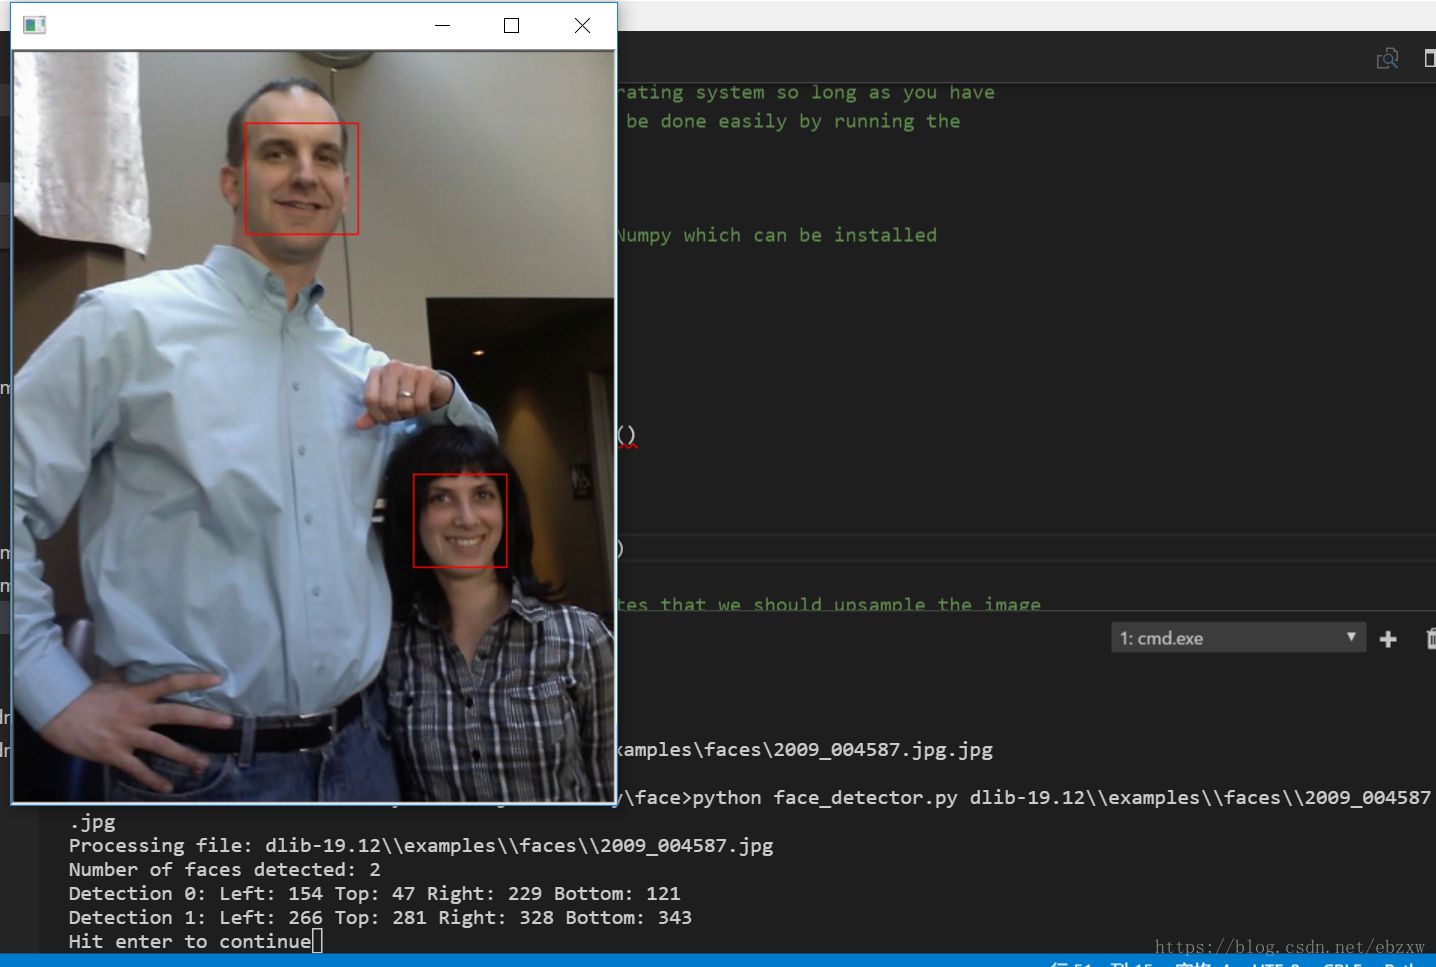
Task: Close the face detection image window
Action: tap(582, 25)
